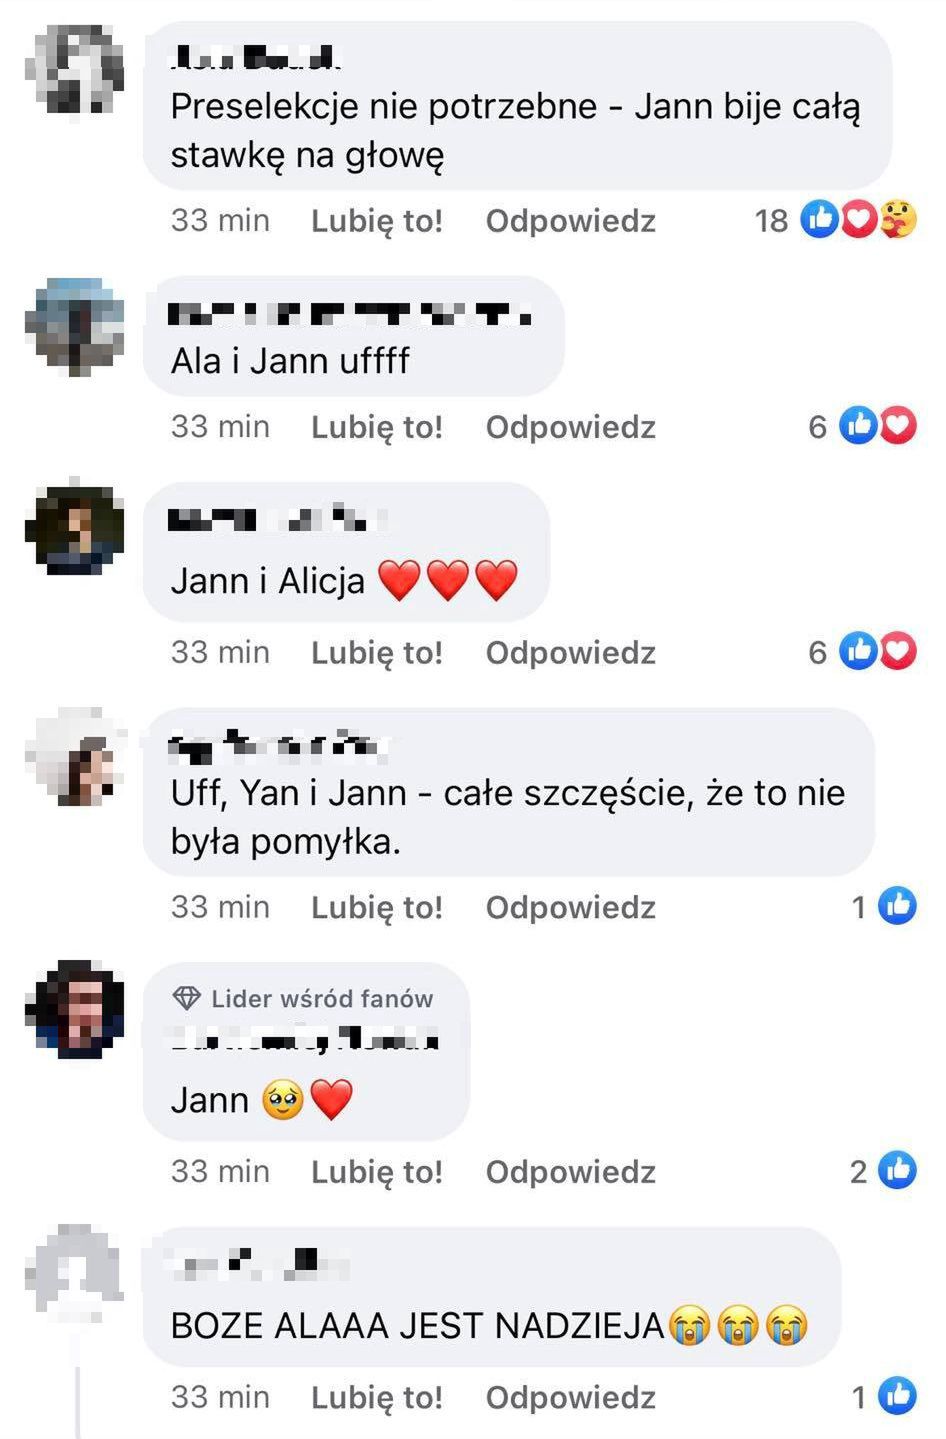The image size is (946, 1439).
Task: Click the thumbs-up reaction on the 'Jann i Alicja' comment
Action: (x=858, y=651)
